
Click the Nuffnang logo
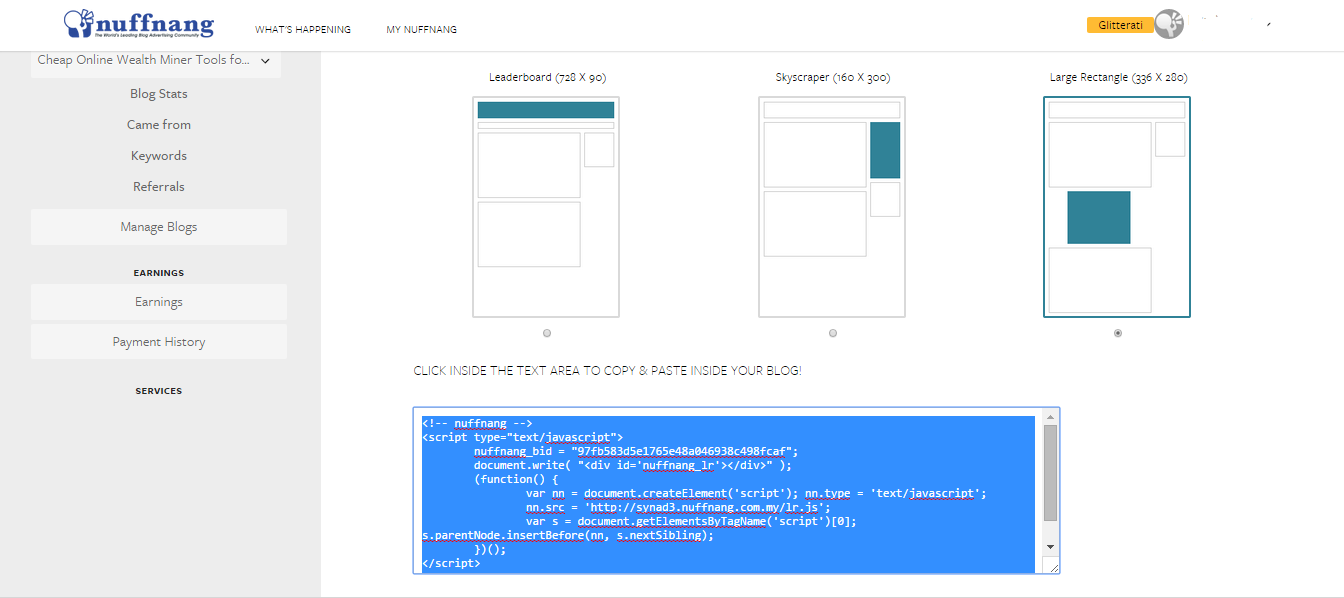click(x=139, y=24)
